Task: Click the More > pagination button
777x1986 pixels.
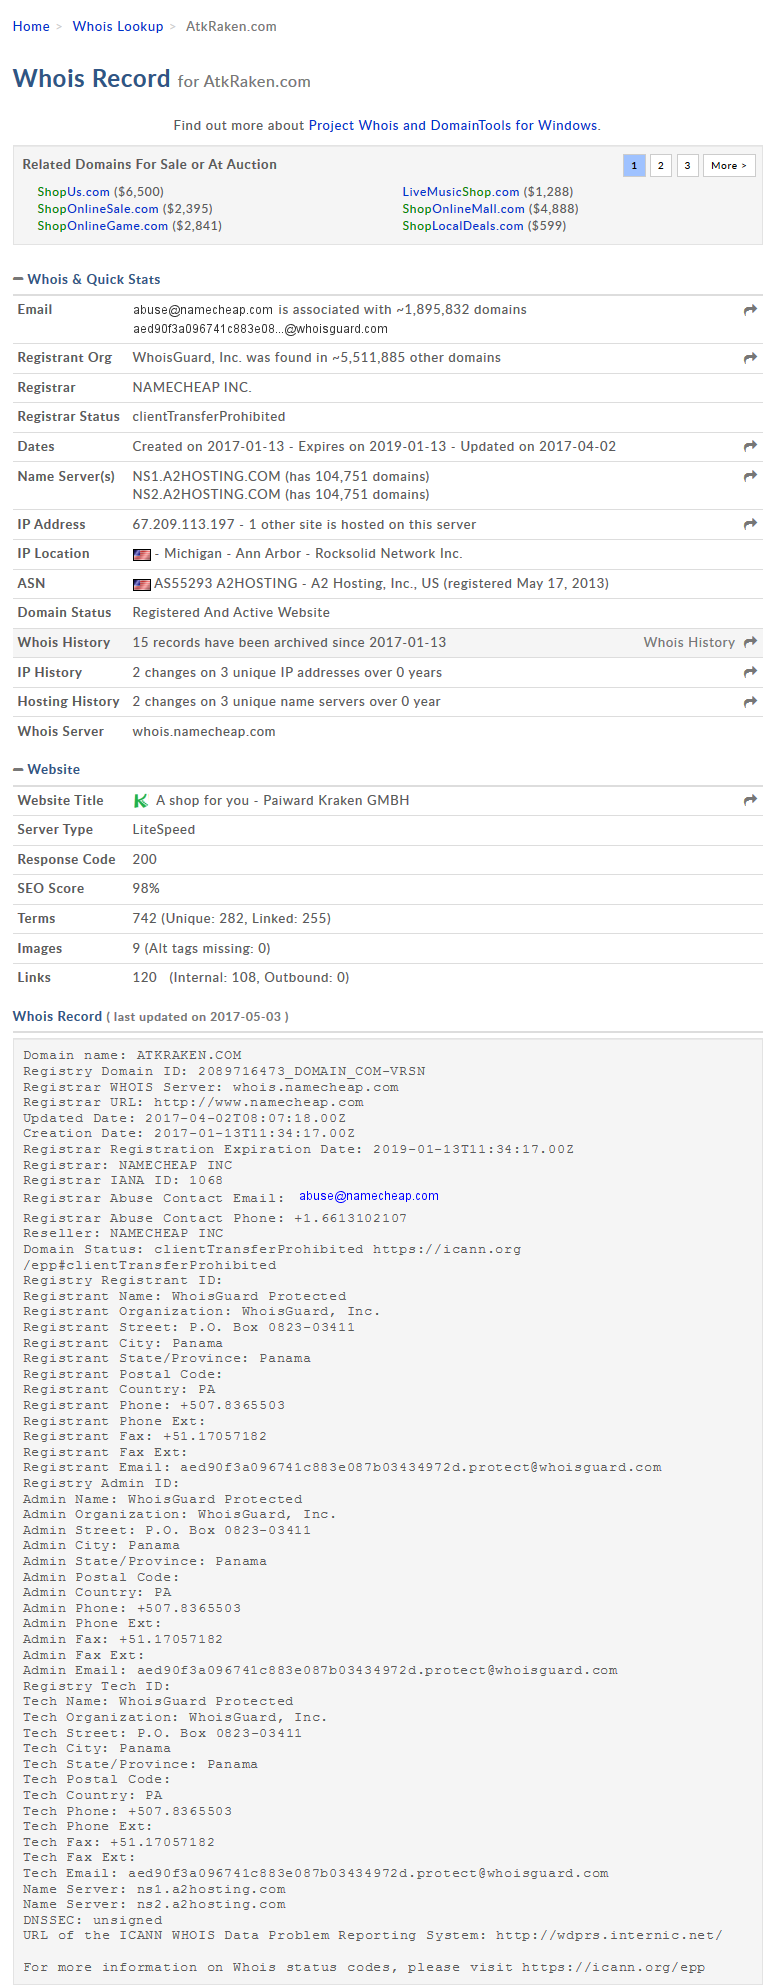Action: 729,166
